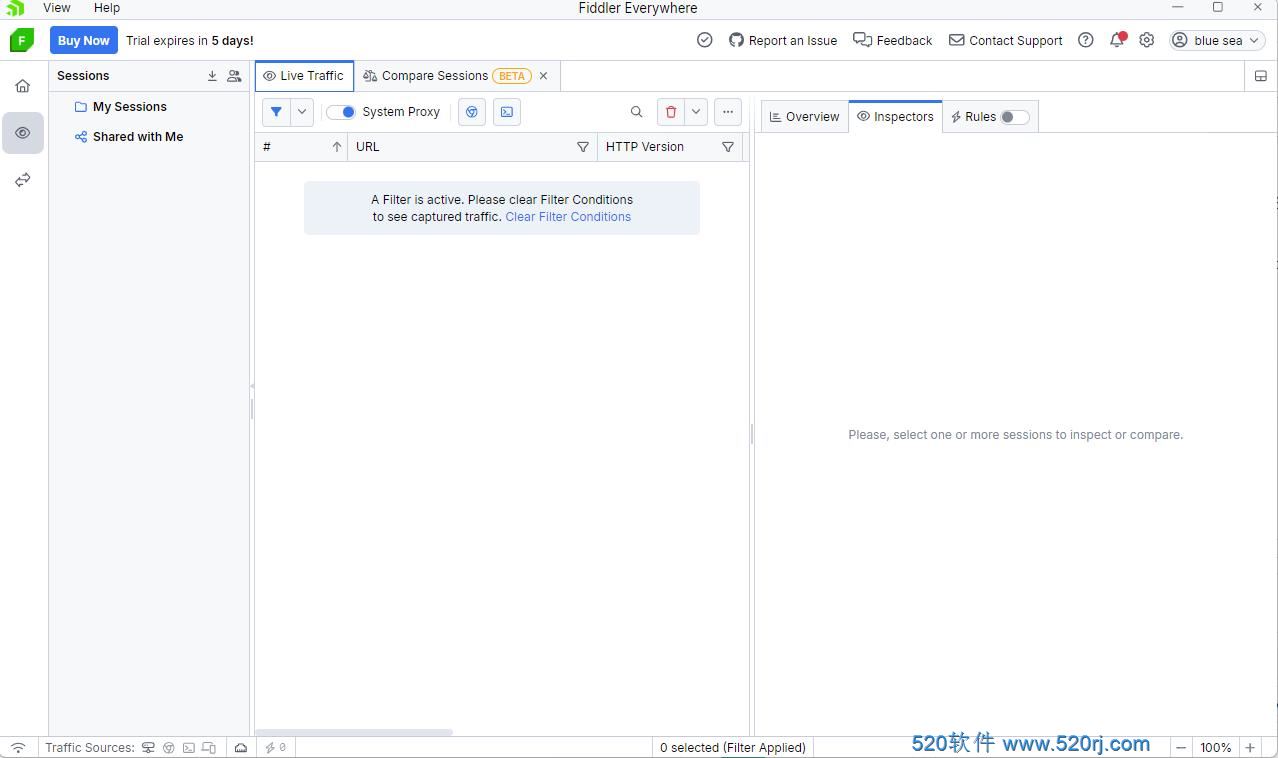
Task: Click the green Fiddler logo icon
Action: (x=21, y=40)
